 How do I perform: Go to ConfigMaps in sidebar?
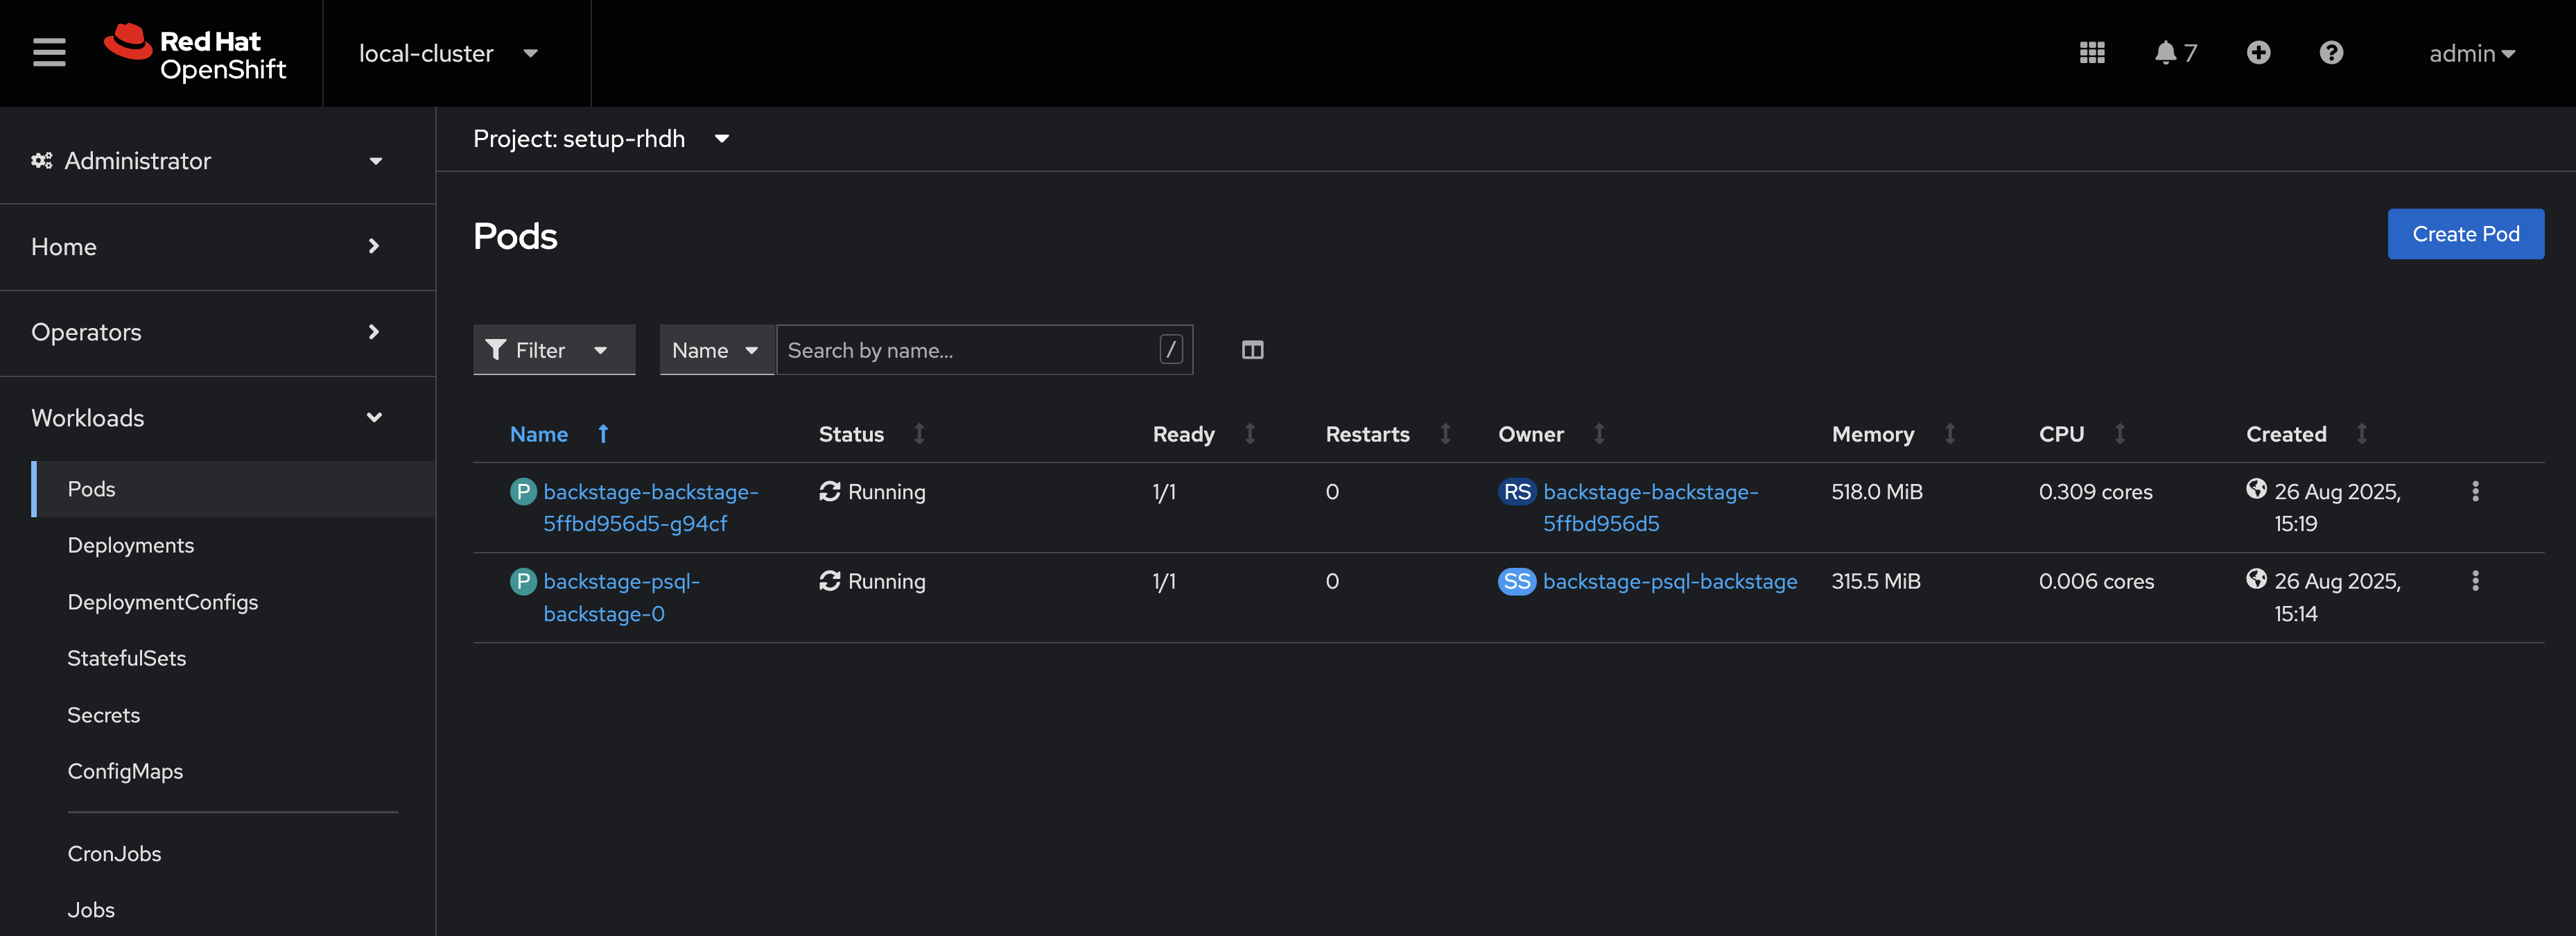[x=125, y=771]
